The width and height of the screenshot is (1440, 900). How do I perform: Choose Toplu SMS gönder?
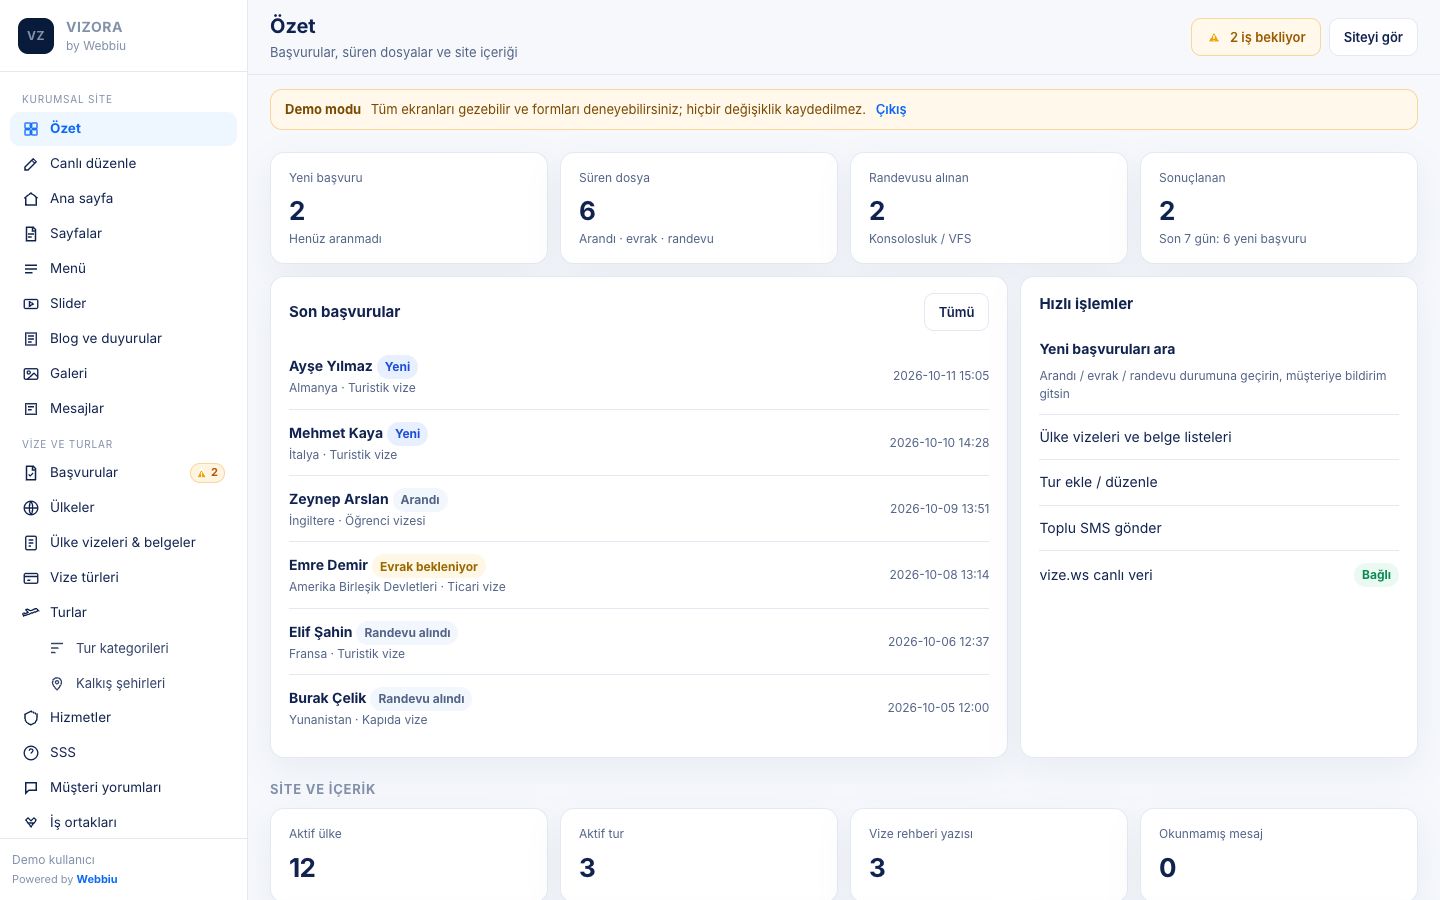click(1219, 528)
